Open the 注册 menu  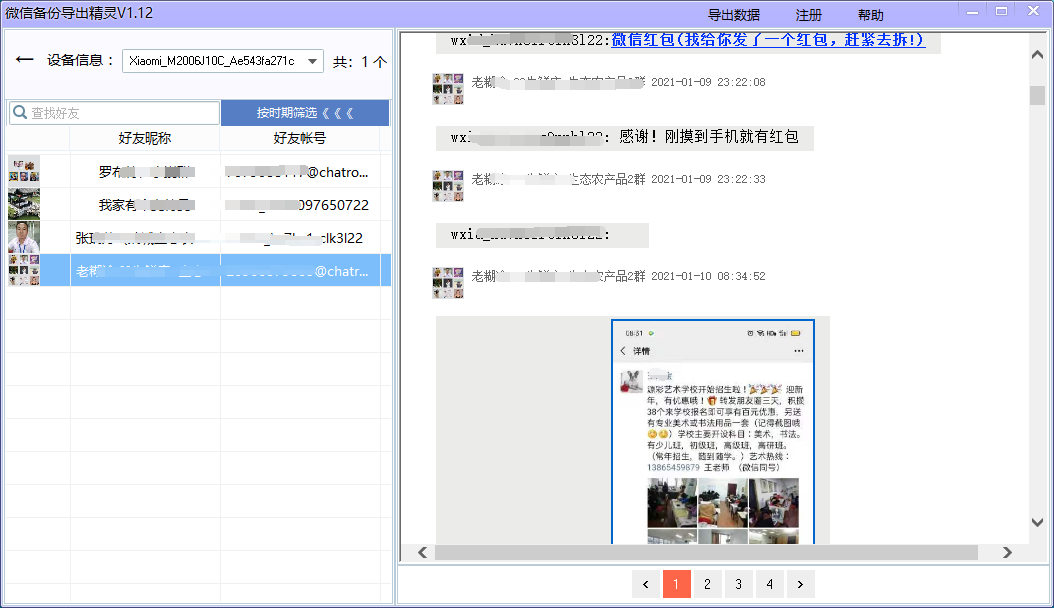[809, 15]
